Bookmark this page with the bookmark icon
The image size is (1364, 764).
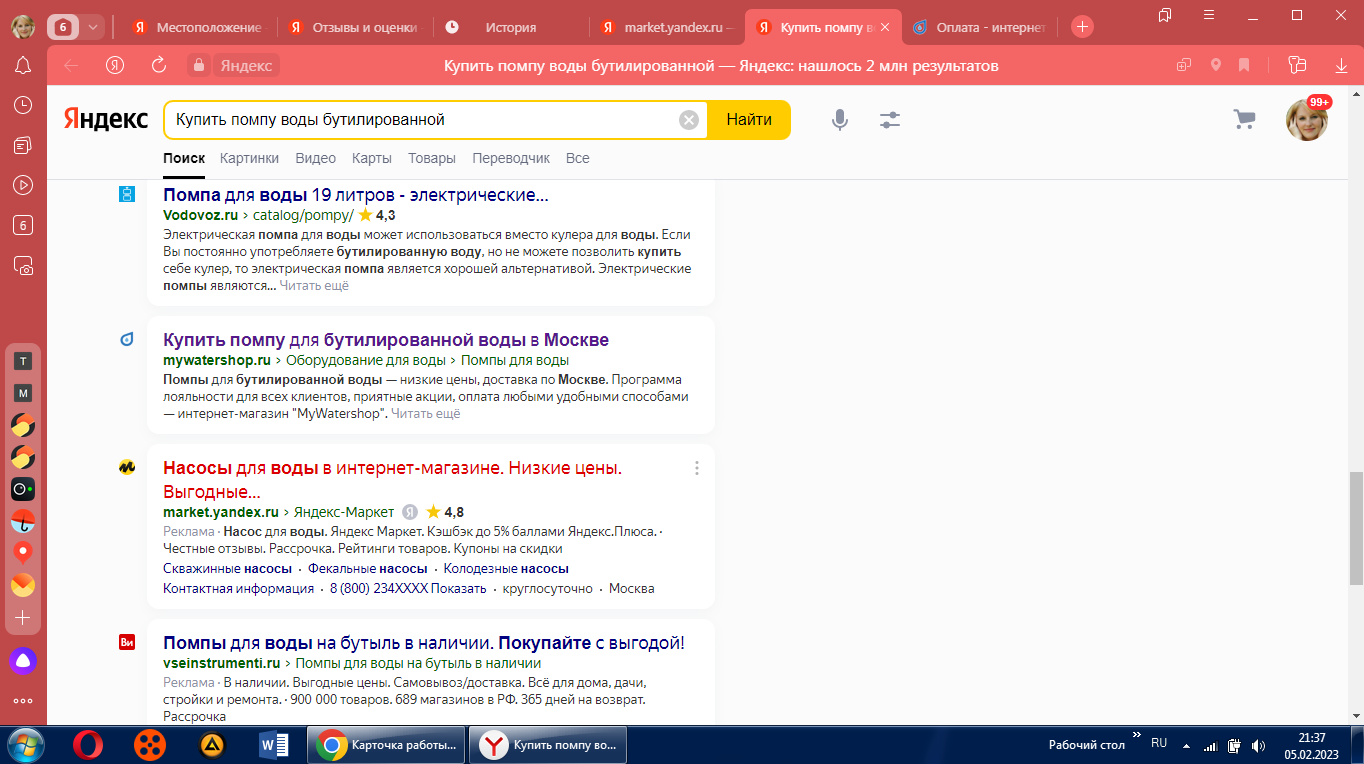(1244, 66)
